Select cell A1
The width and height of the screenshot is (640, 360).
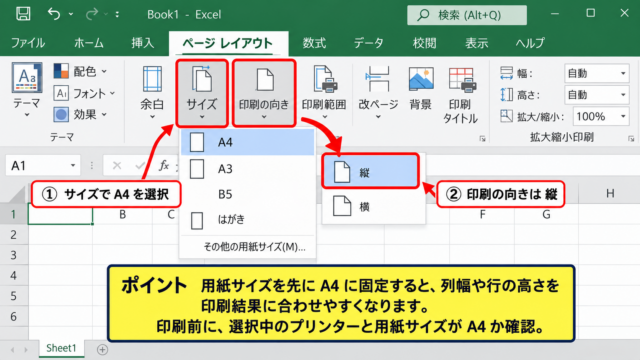tap(60, 214)
